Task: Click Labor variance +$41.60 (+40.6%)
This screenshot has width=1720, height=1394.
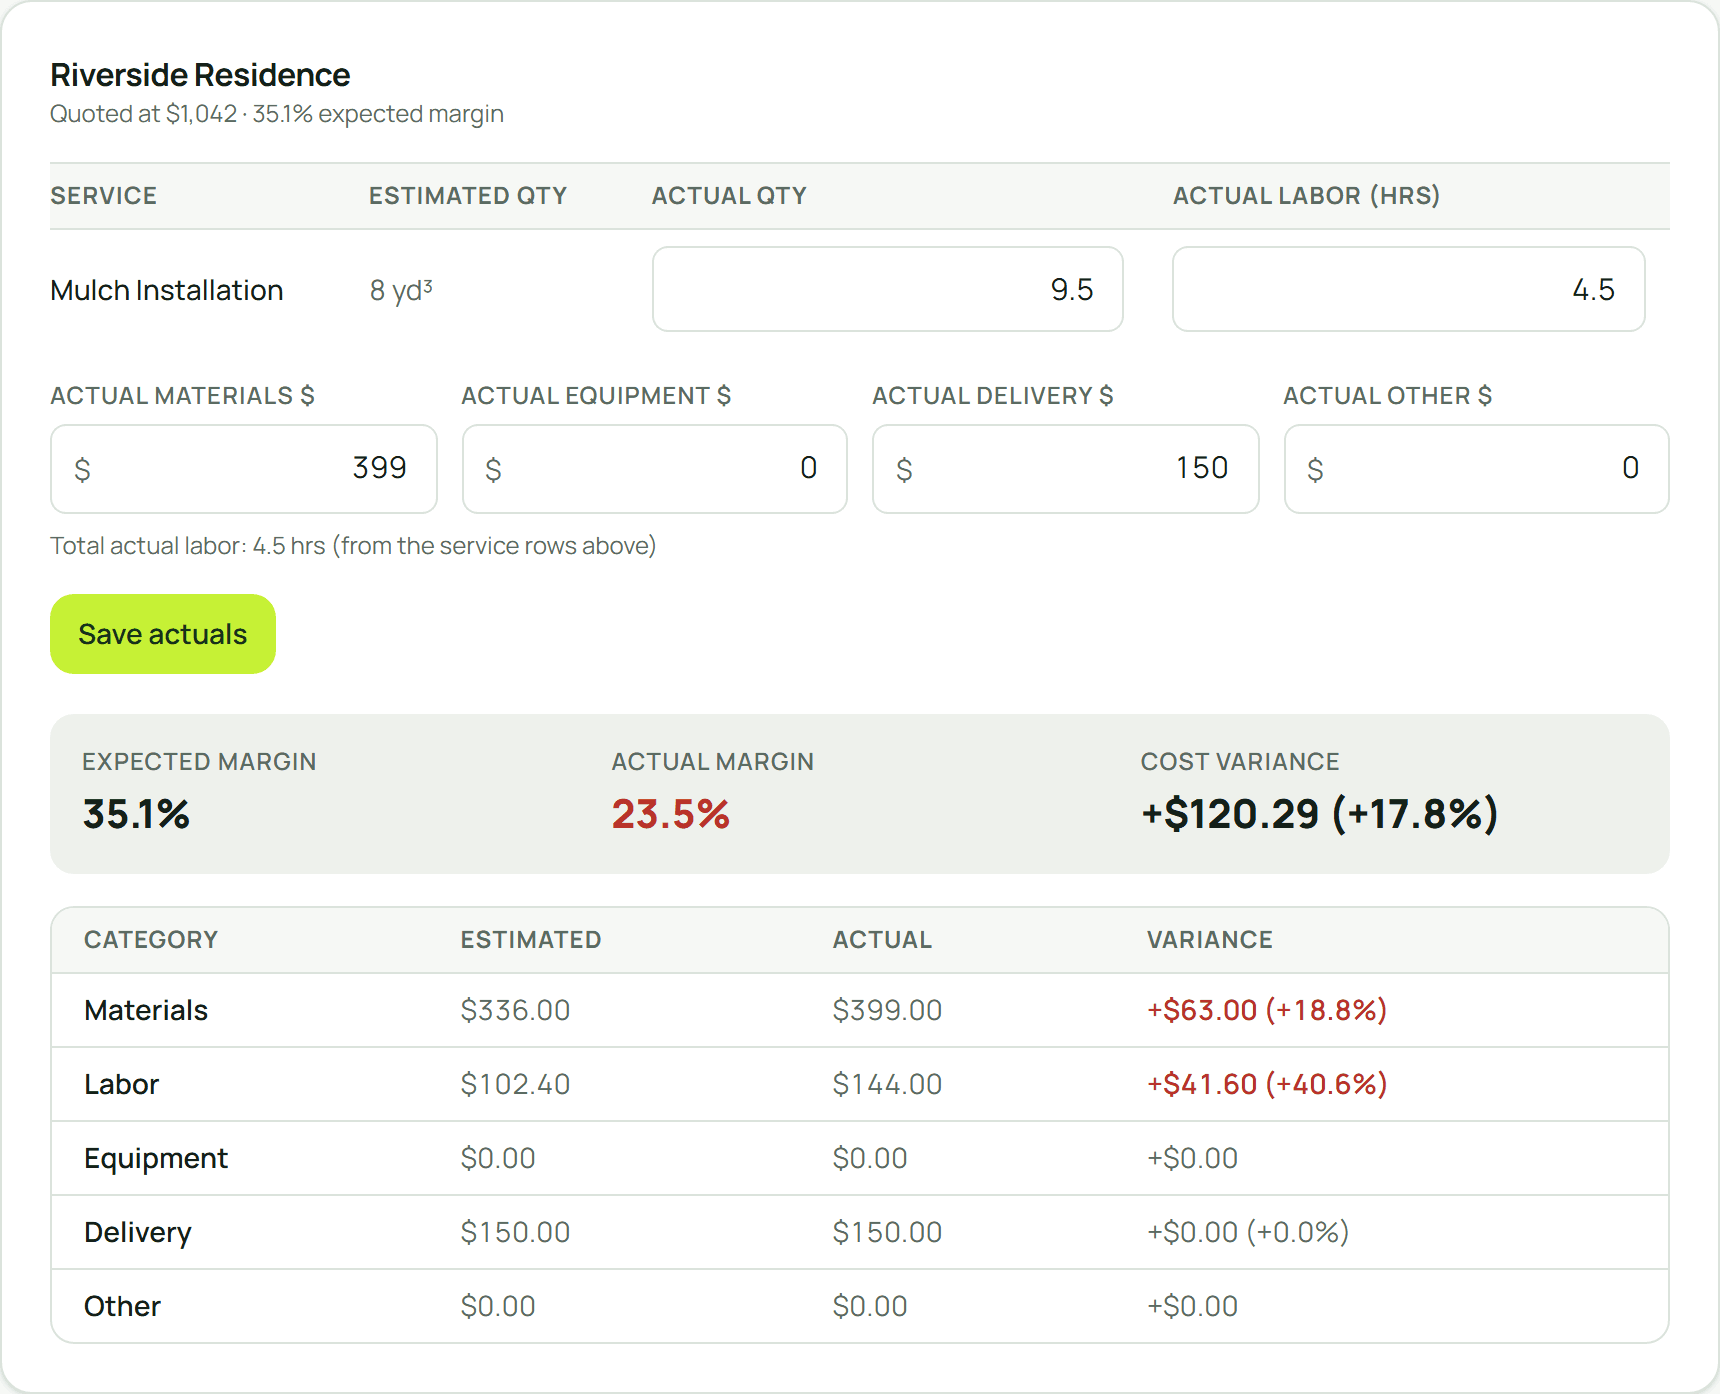Action: click(x=1267, y=1084)
